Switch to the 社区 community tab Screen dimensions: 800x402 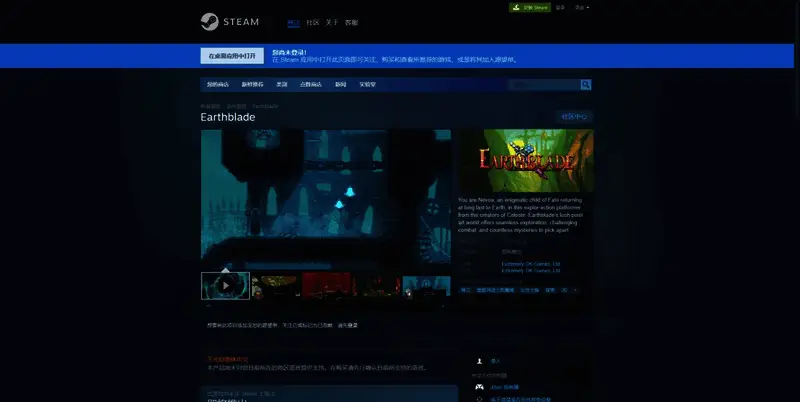tap(312, 22)
